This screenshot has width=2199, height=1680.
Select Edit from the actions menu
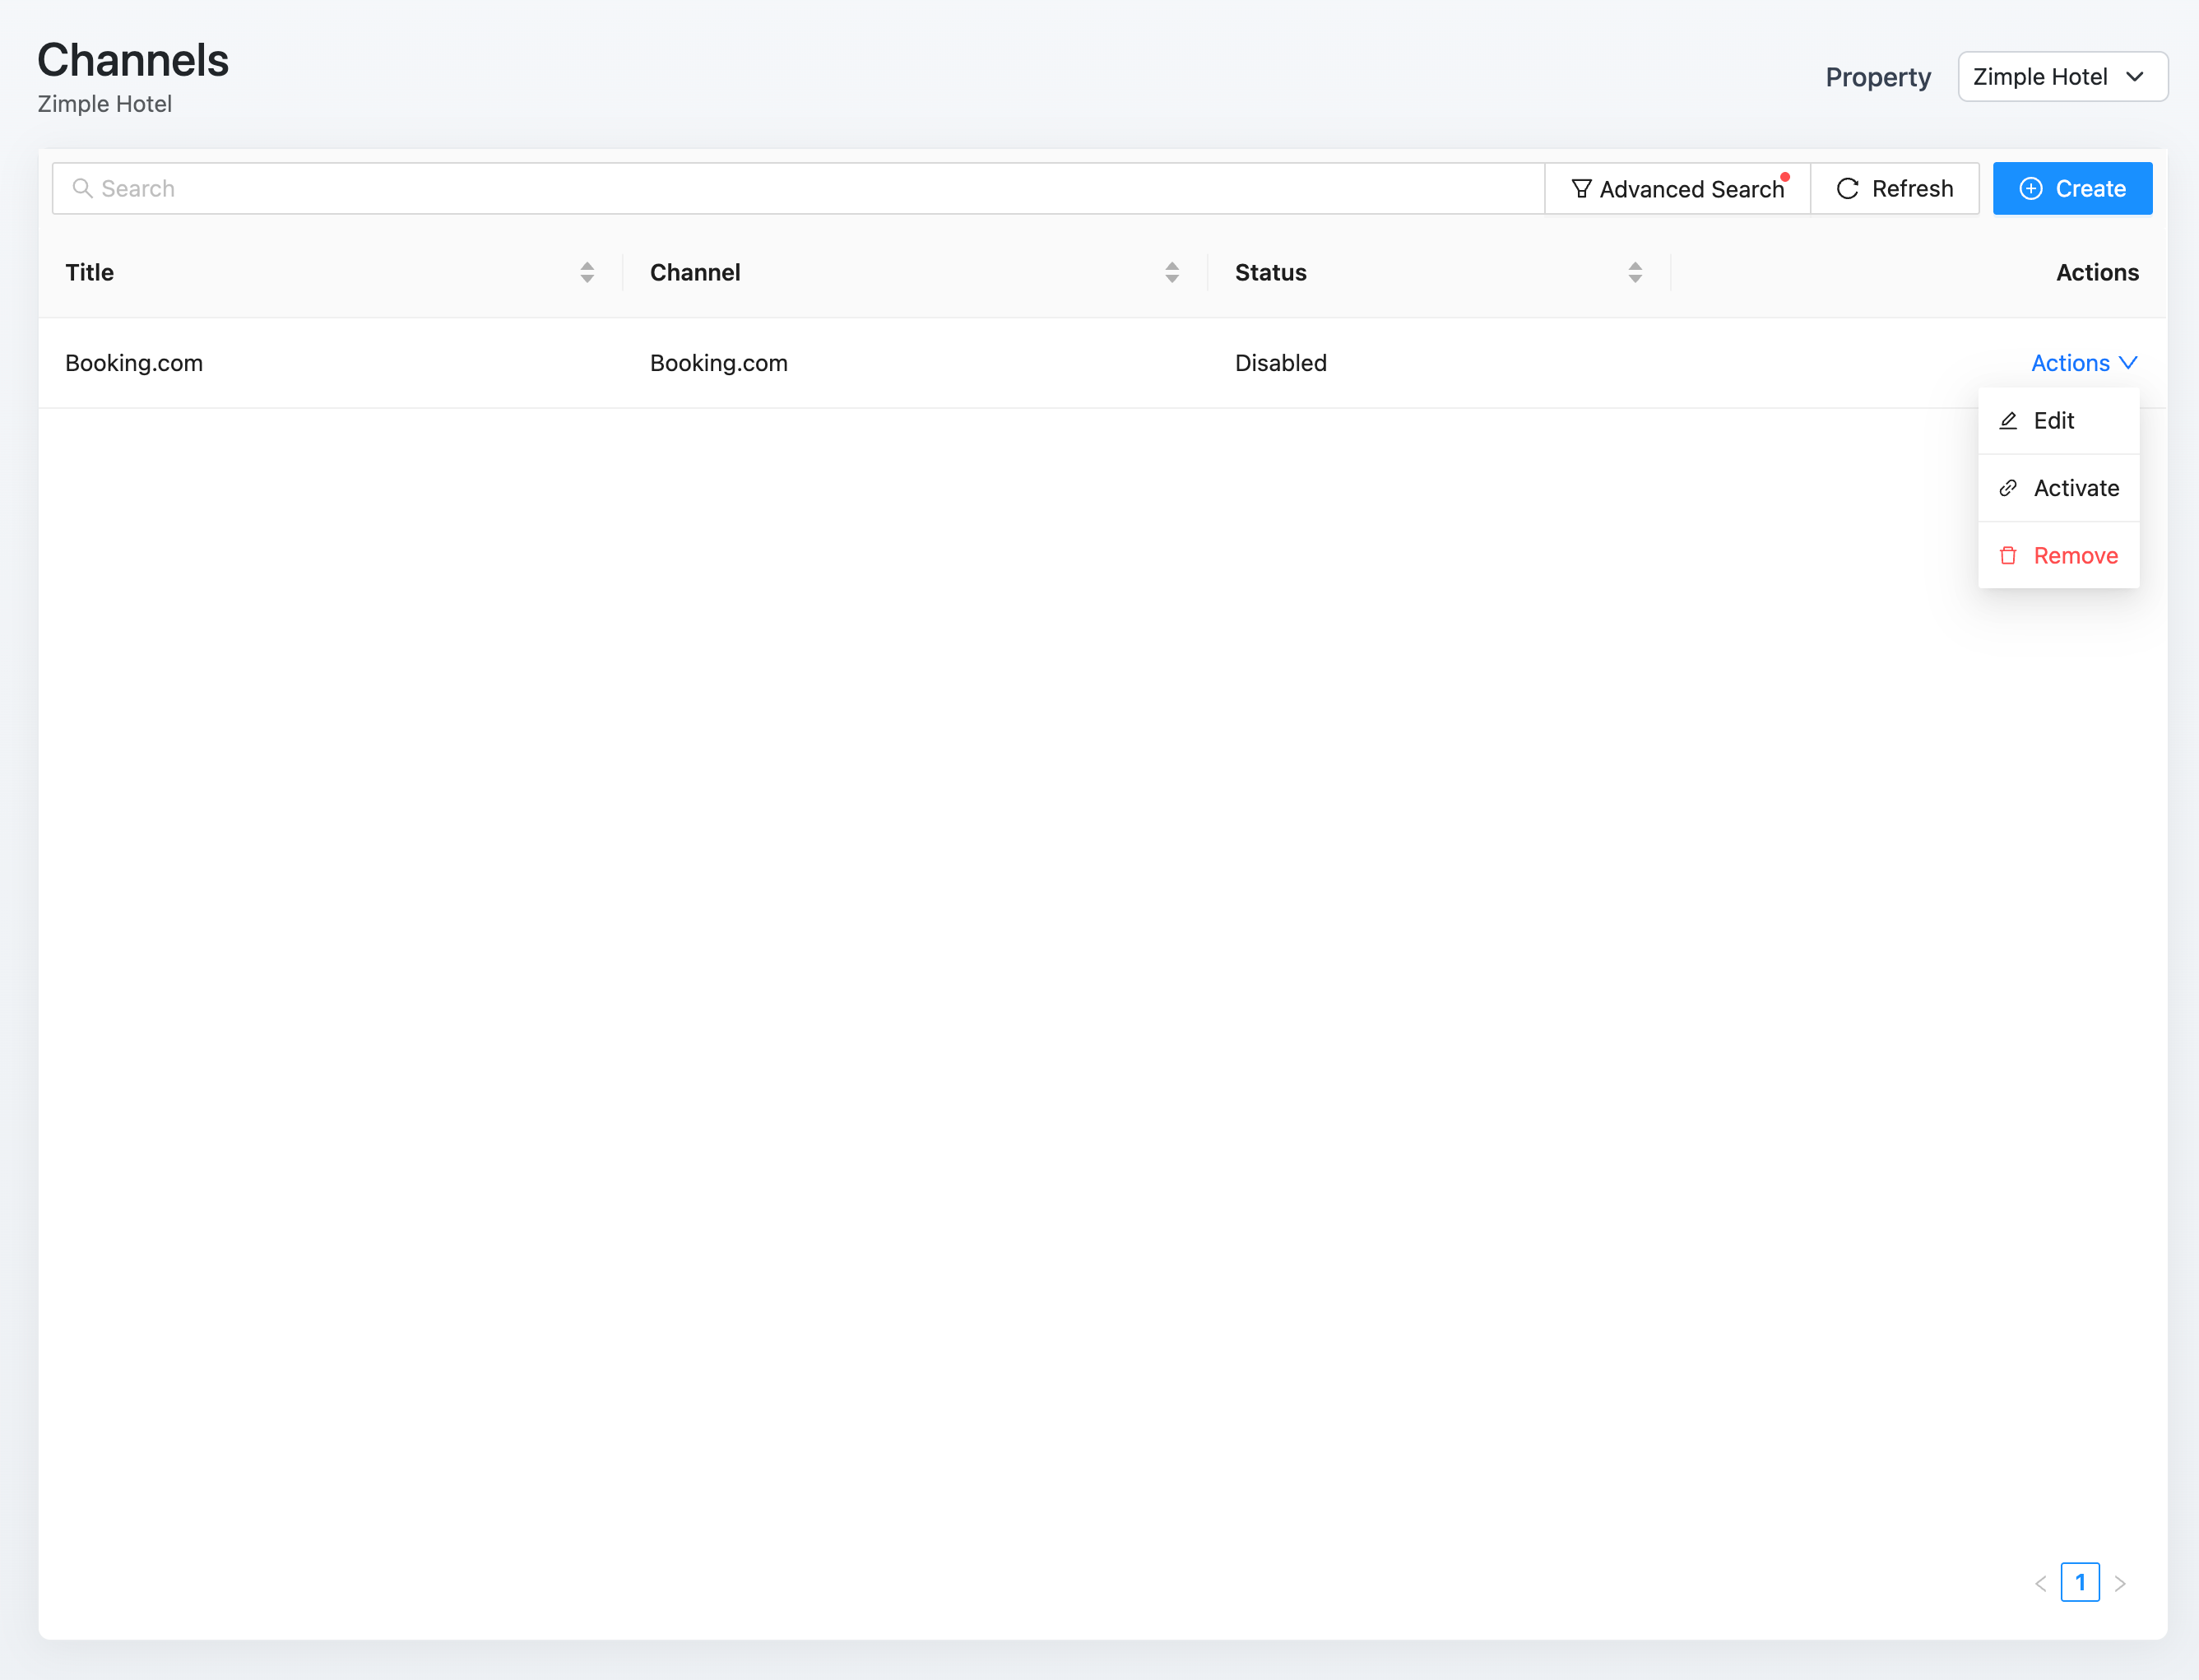(x=2054, y=421)
